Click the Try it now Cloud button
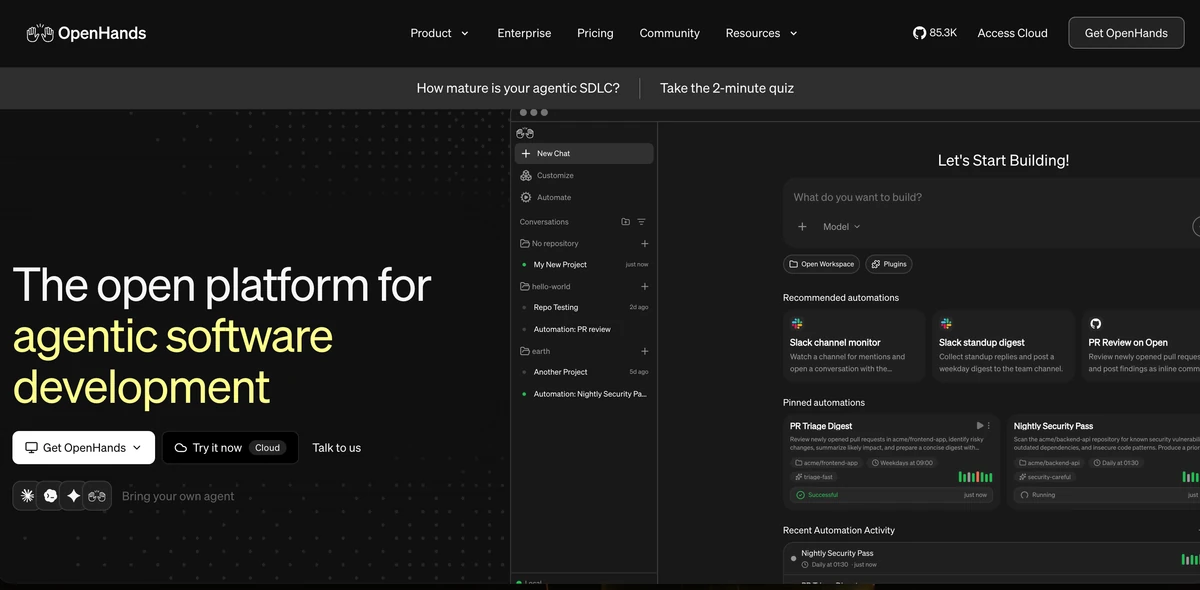Screen dimensions: 1200x590 [230, 448]
